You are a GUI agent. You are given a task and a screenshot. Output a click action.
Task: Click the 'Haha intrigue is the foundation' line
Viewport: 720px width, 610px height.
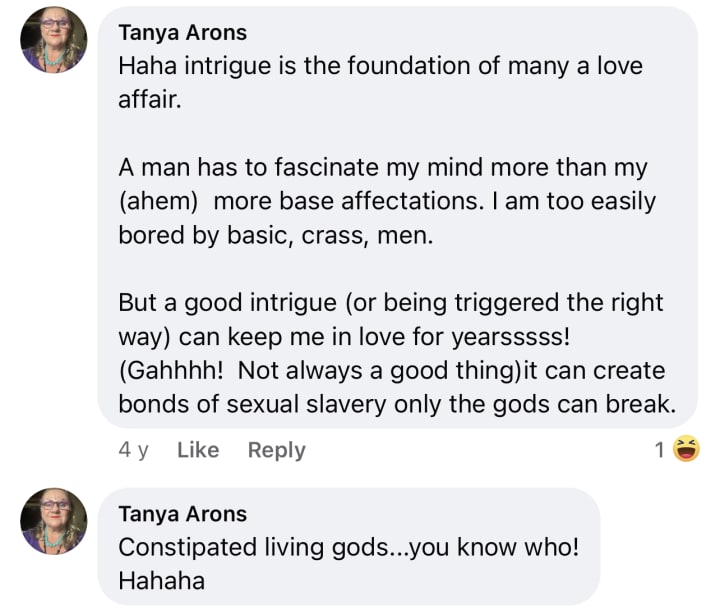(380, 66)
